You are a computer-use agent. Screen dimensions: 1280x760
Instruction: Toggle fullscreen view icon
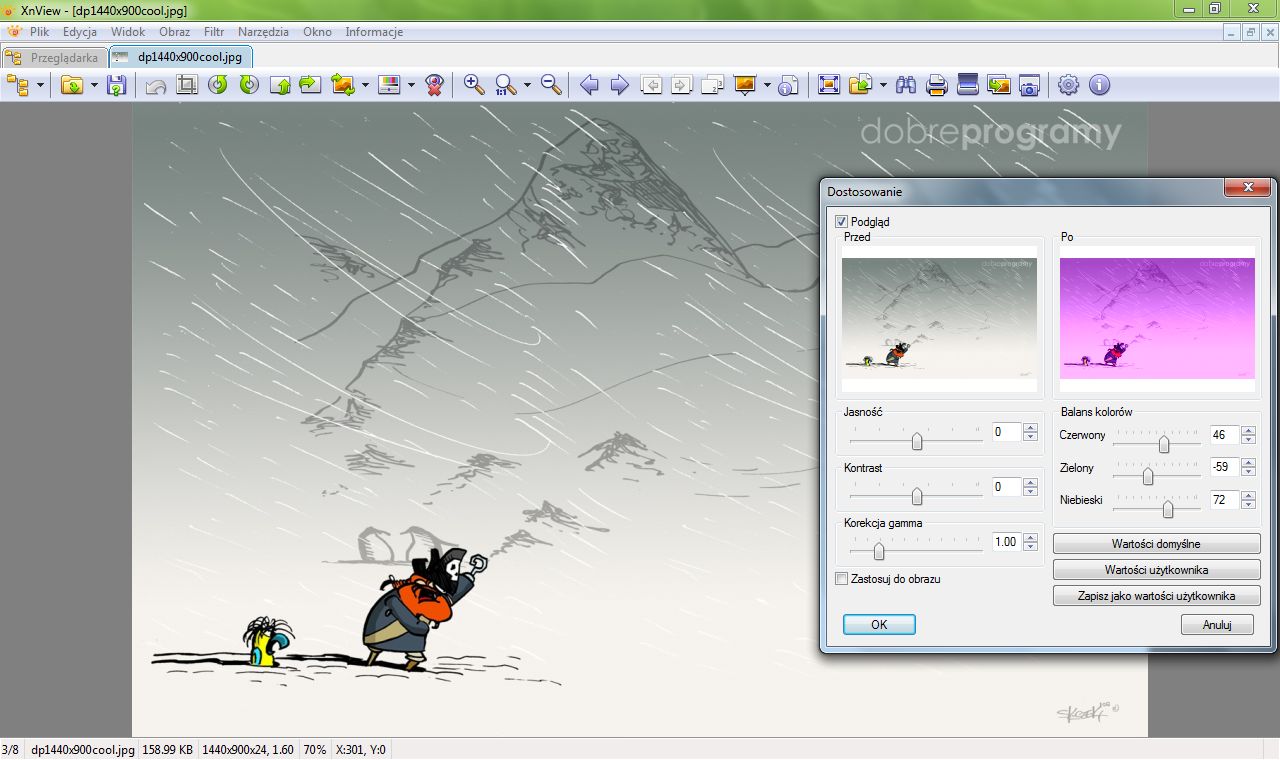(x=828, y=85)
